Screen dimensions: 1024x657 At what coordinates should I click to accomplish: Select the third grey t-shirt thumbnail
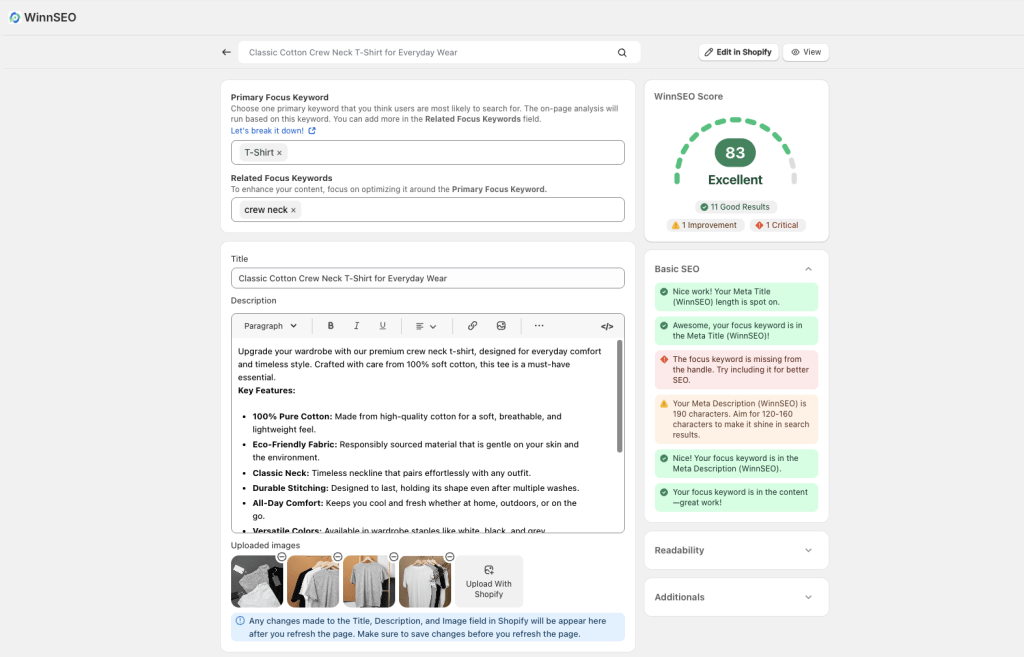[x=369, y=581]
